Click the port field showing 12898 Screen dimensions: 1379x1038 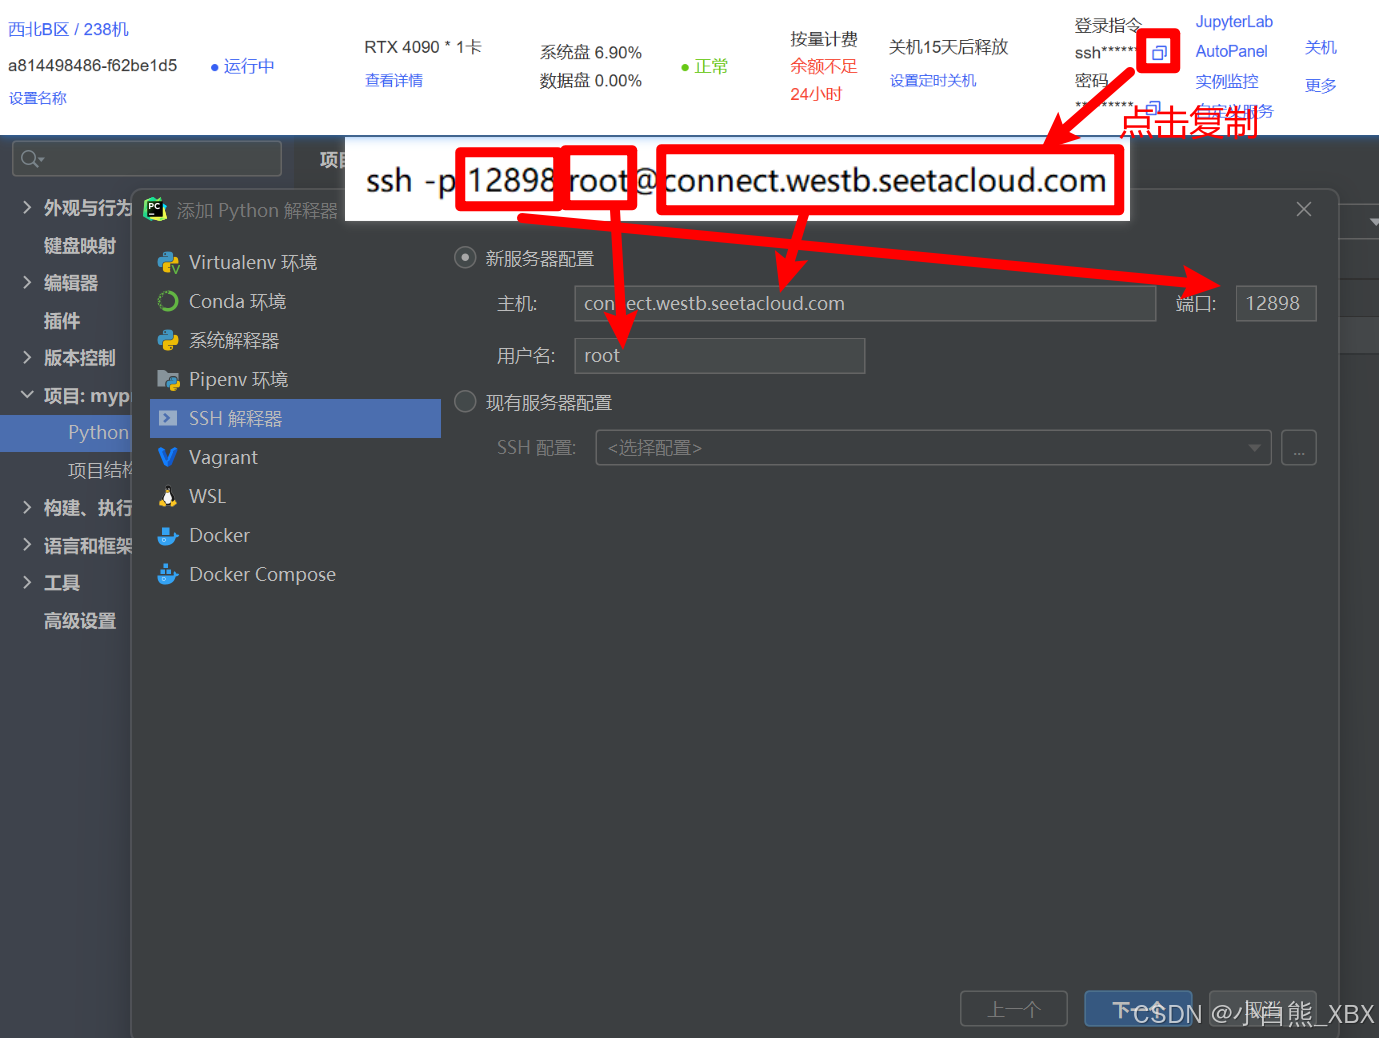pyautogui.click(x=1276, y=303)
